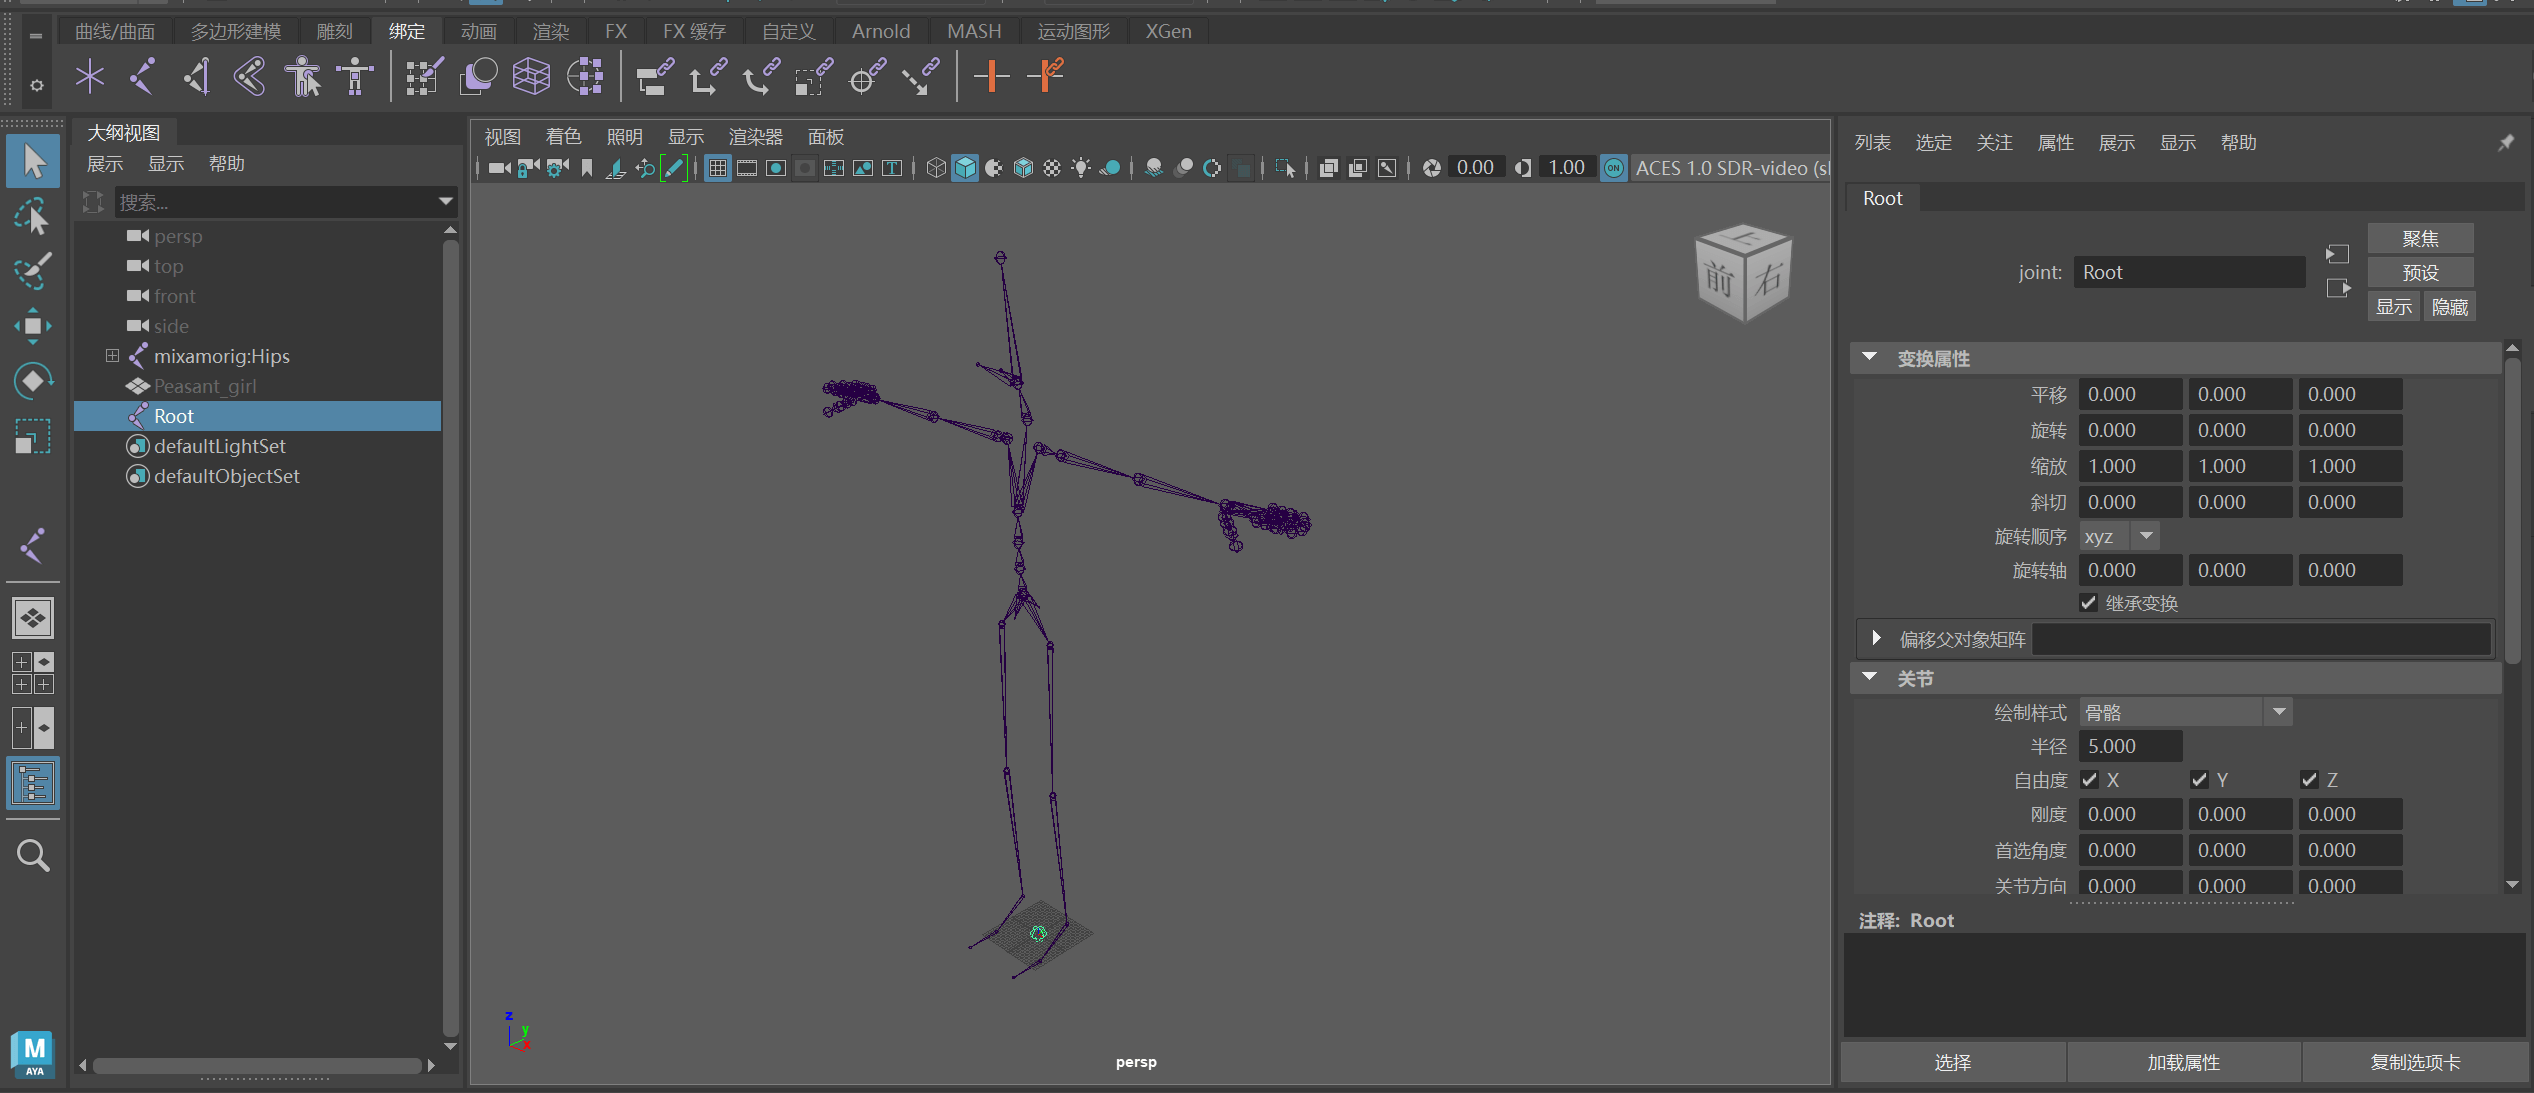Open the search magnifier in the toolbox
The image size is (2534, 1093).
pos(33,856)
